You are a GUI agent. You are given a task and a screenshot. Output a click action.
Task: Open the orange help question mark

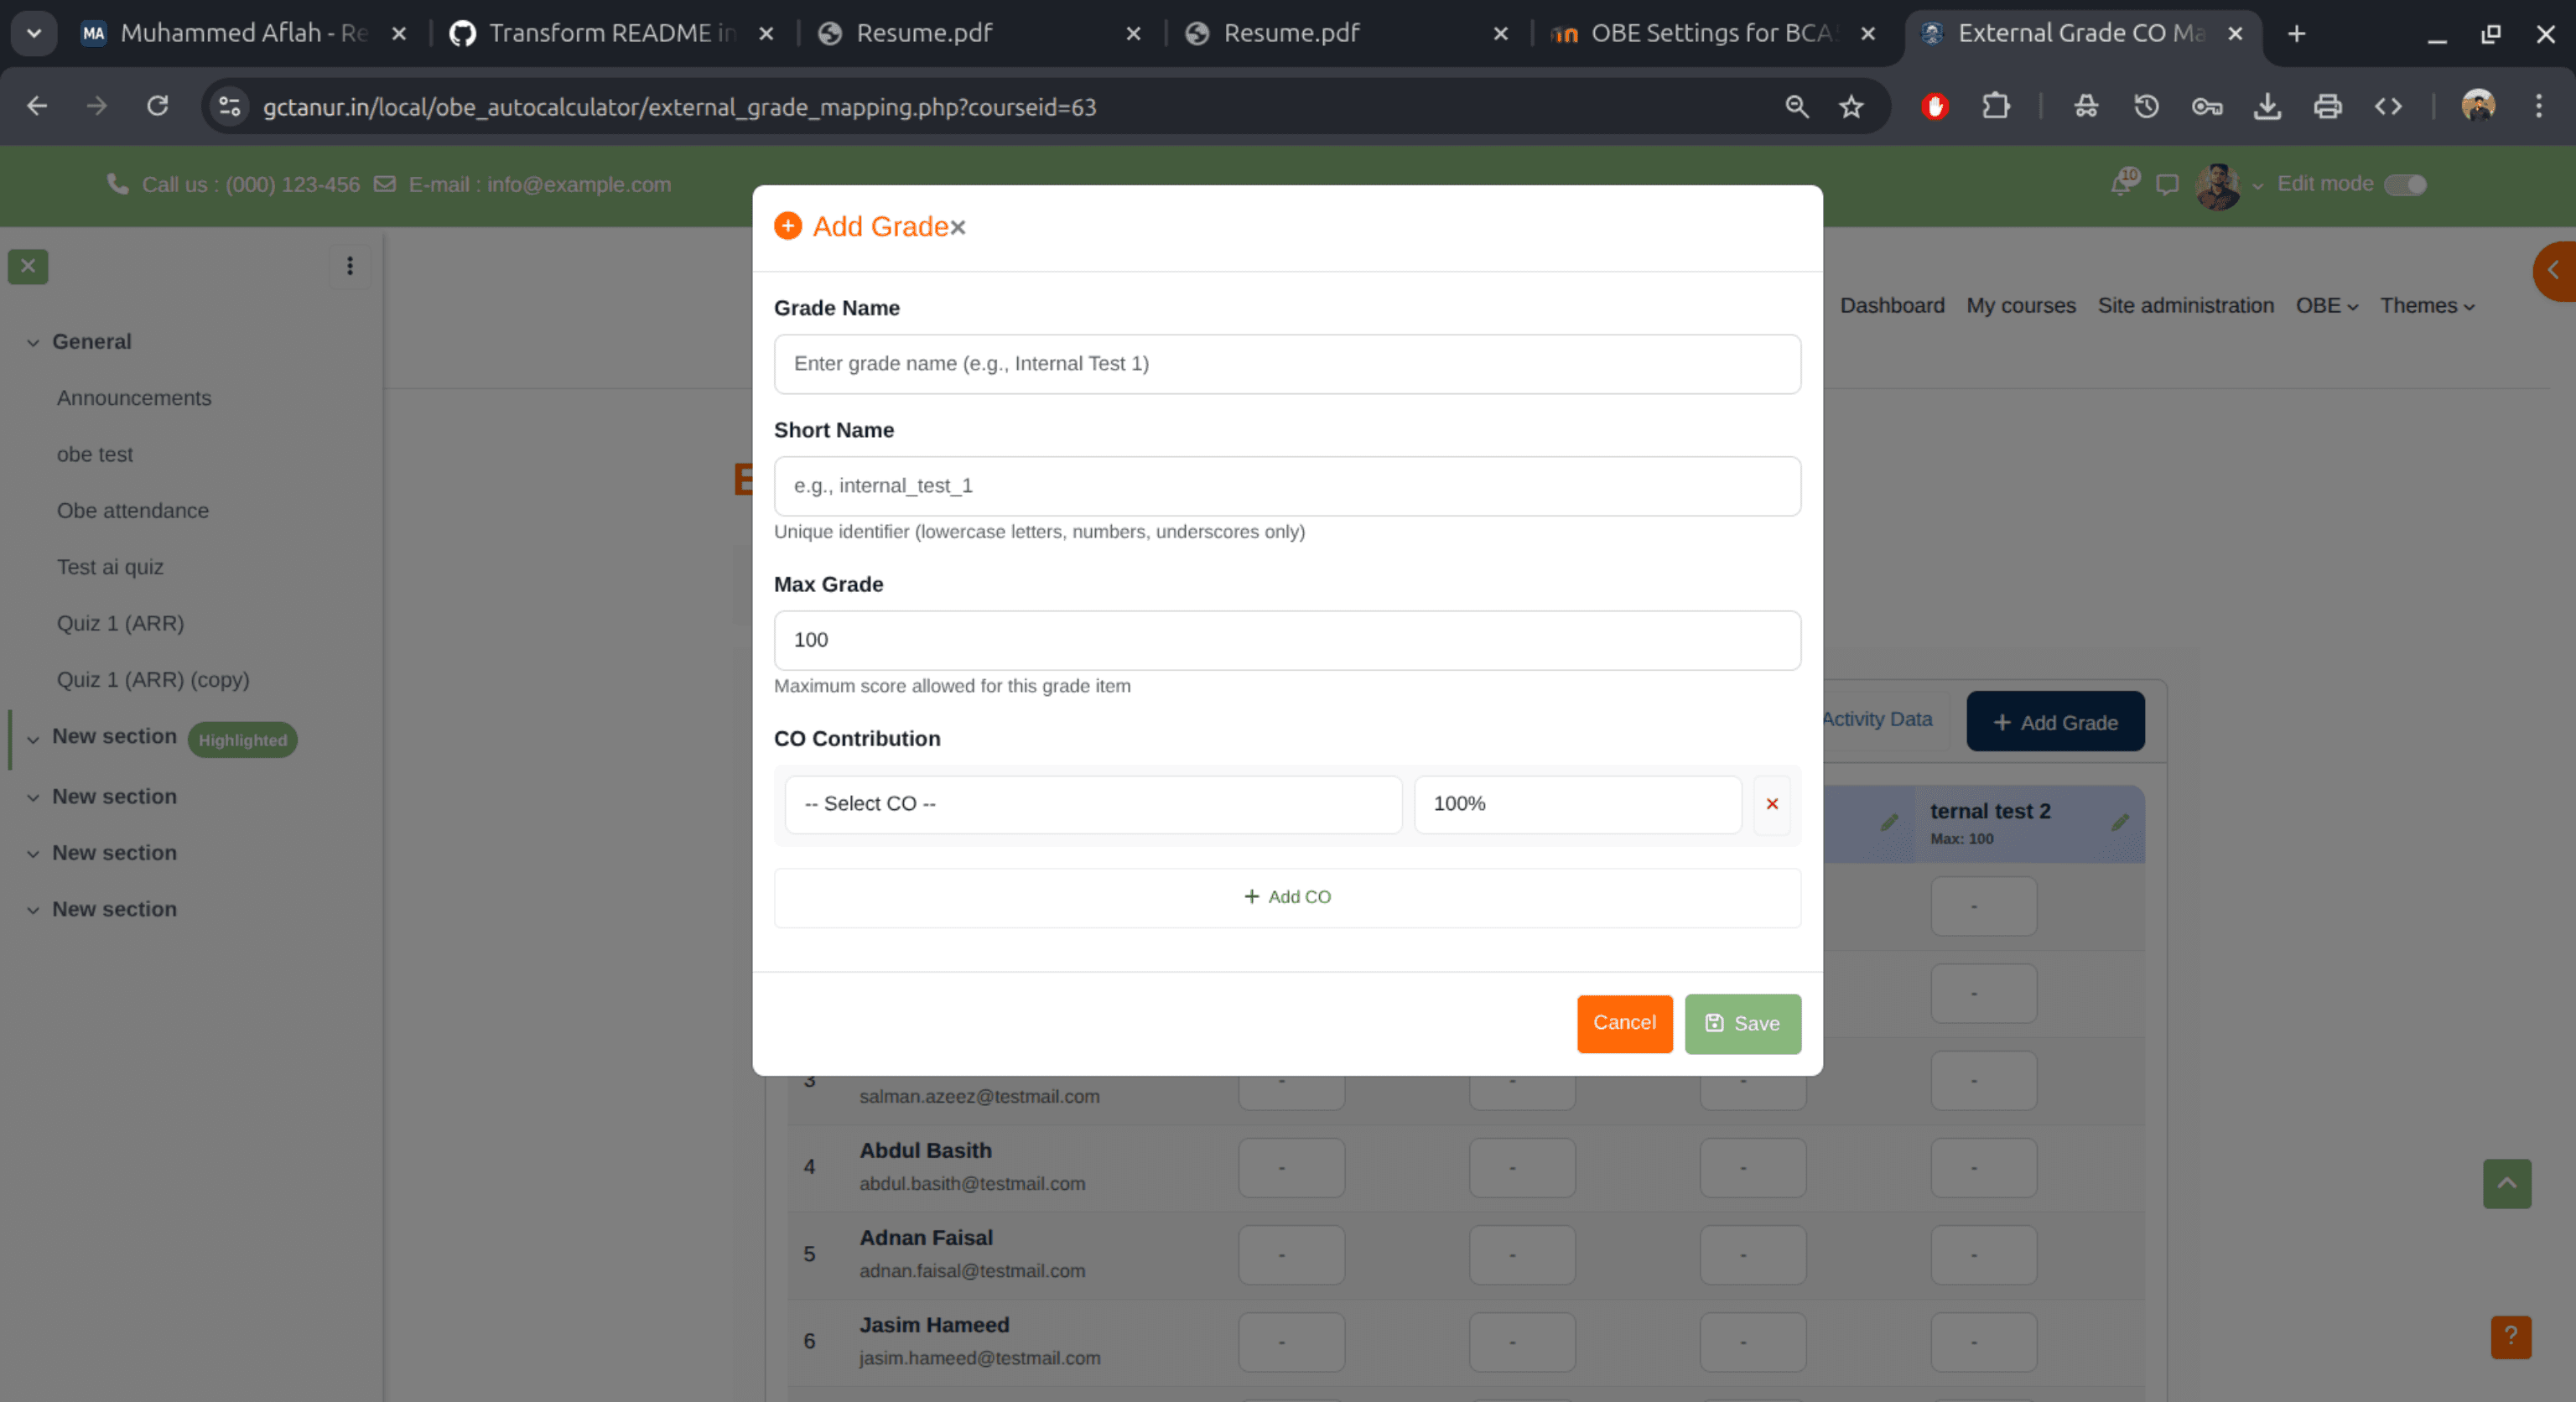[x=2510, y=1336]
